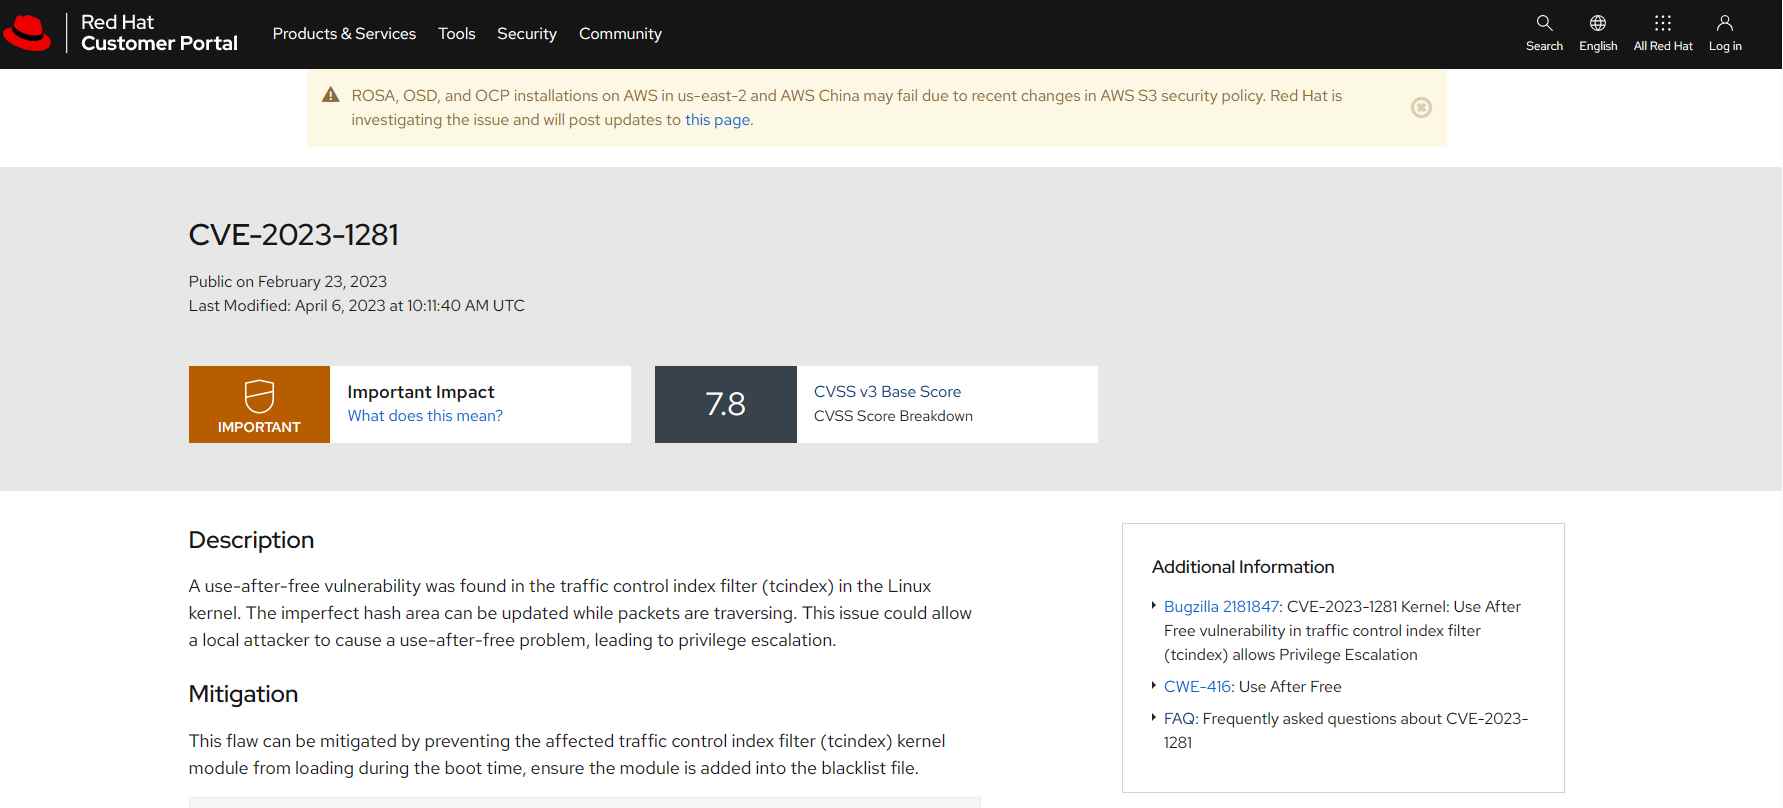Open the All Red Hat grid icon
The height and width of the screenshot is (808, 1783).
[1663, 23]
